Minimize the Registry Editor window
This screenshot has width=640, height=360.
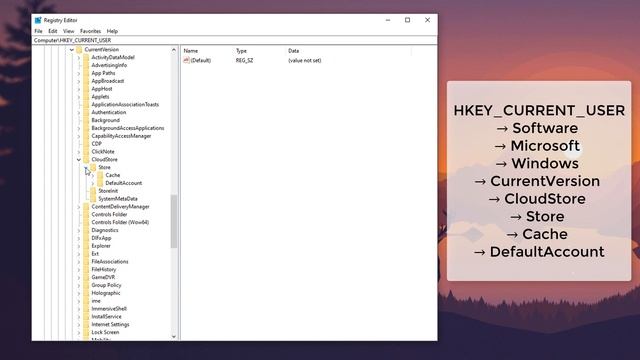coord(388,20)
